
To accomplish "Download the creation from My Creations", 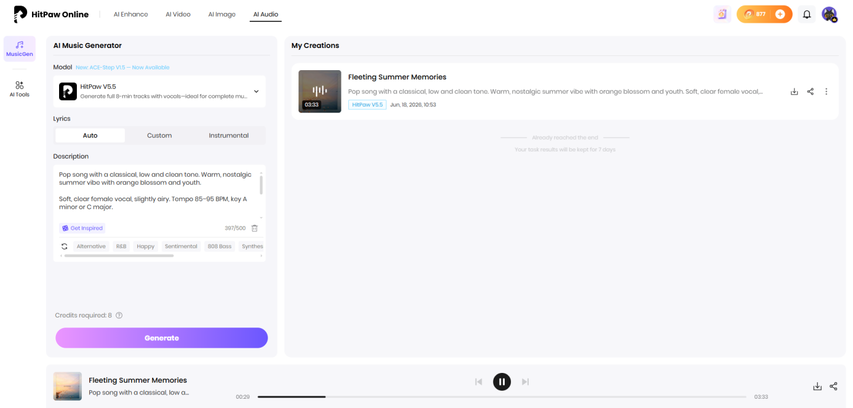I will pos(794,91).
